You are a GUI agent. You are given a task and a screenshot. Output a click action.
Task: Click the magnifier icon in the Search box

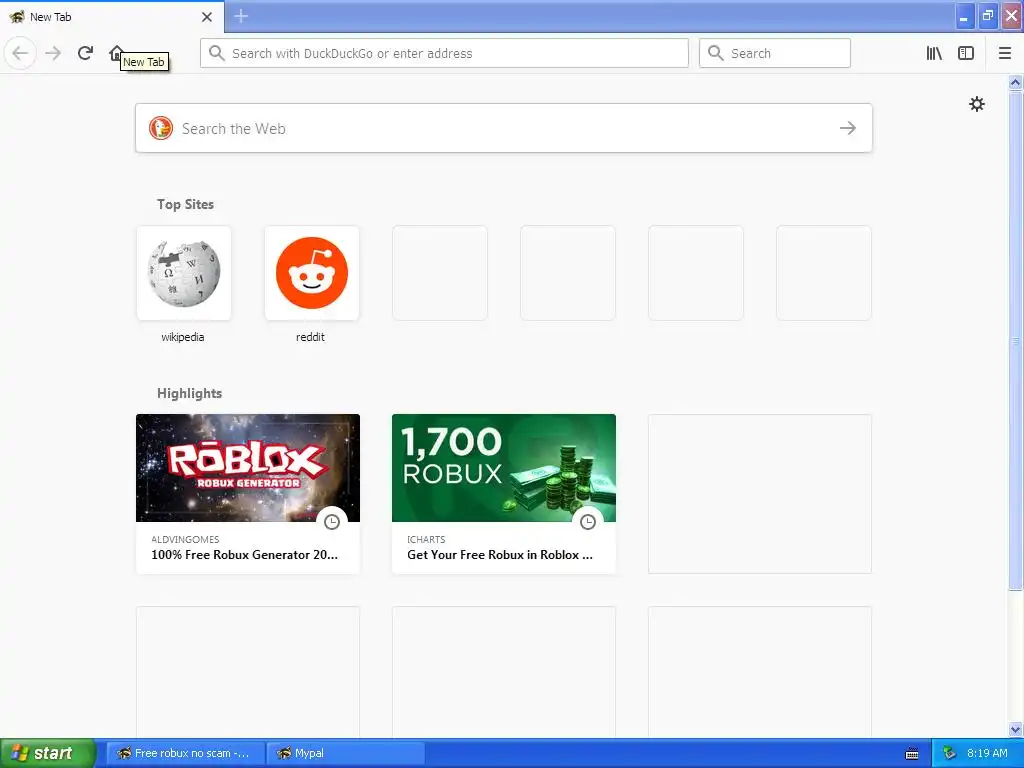(x=716, y=53)
